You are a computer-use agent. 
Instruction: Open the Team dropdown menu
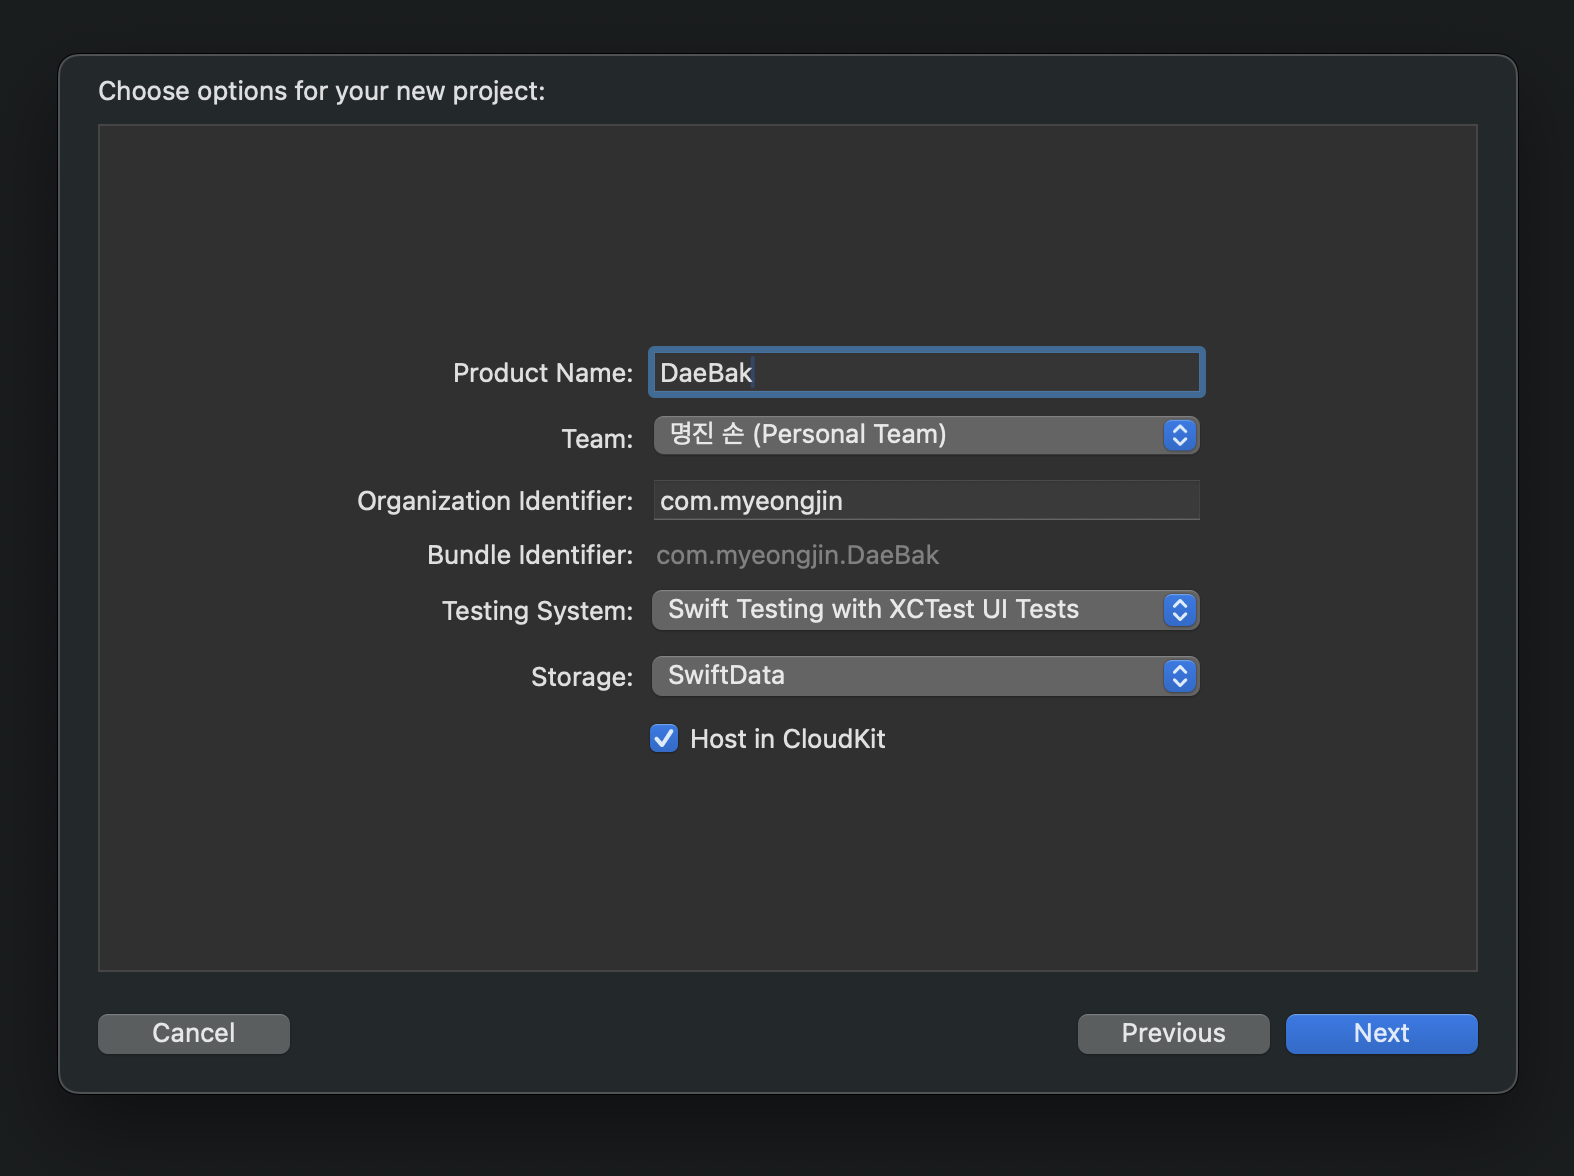pos(926,435)
